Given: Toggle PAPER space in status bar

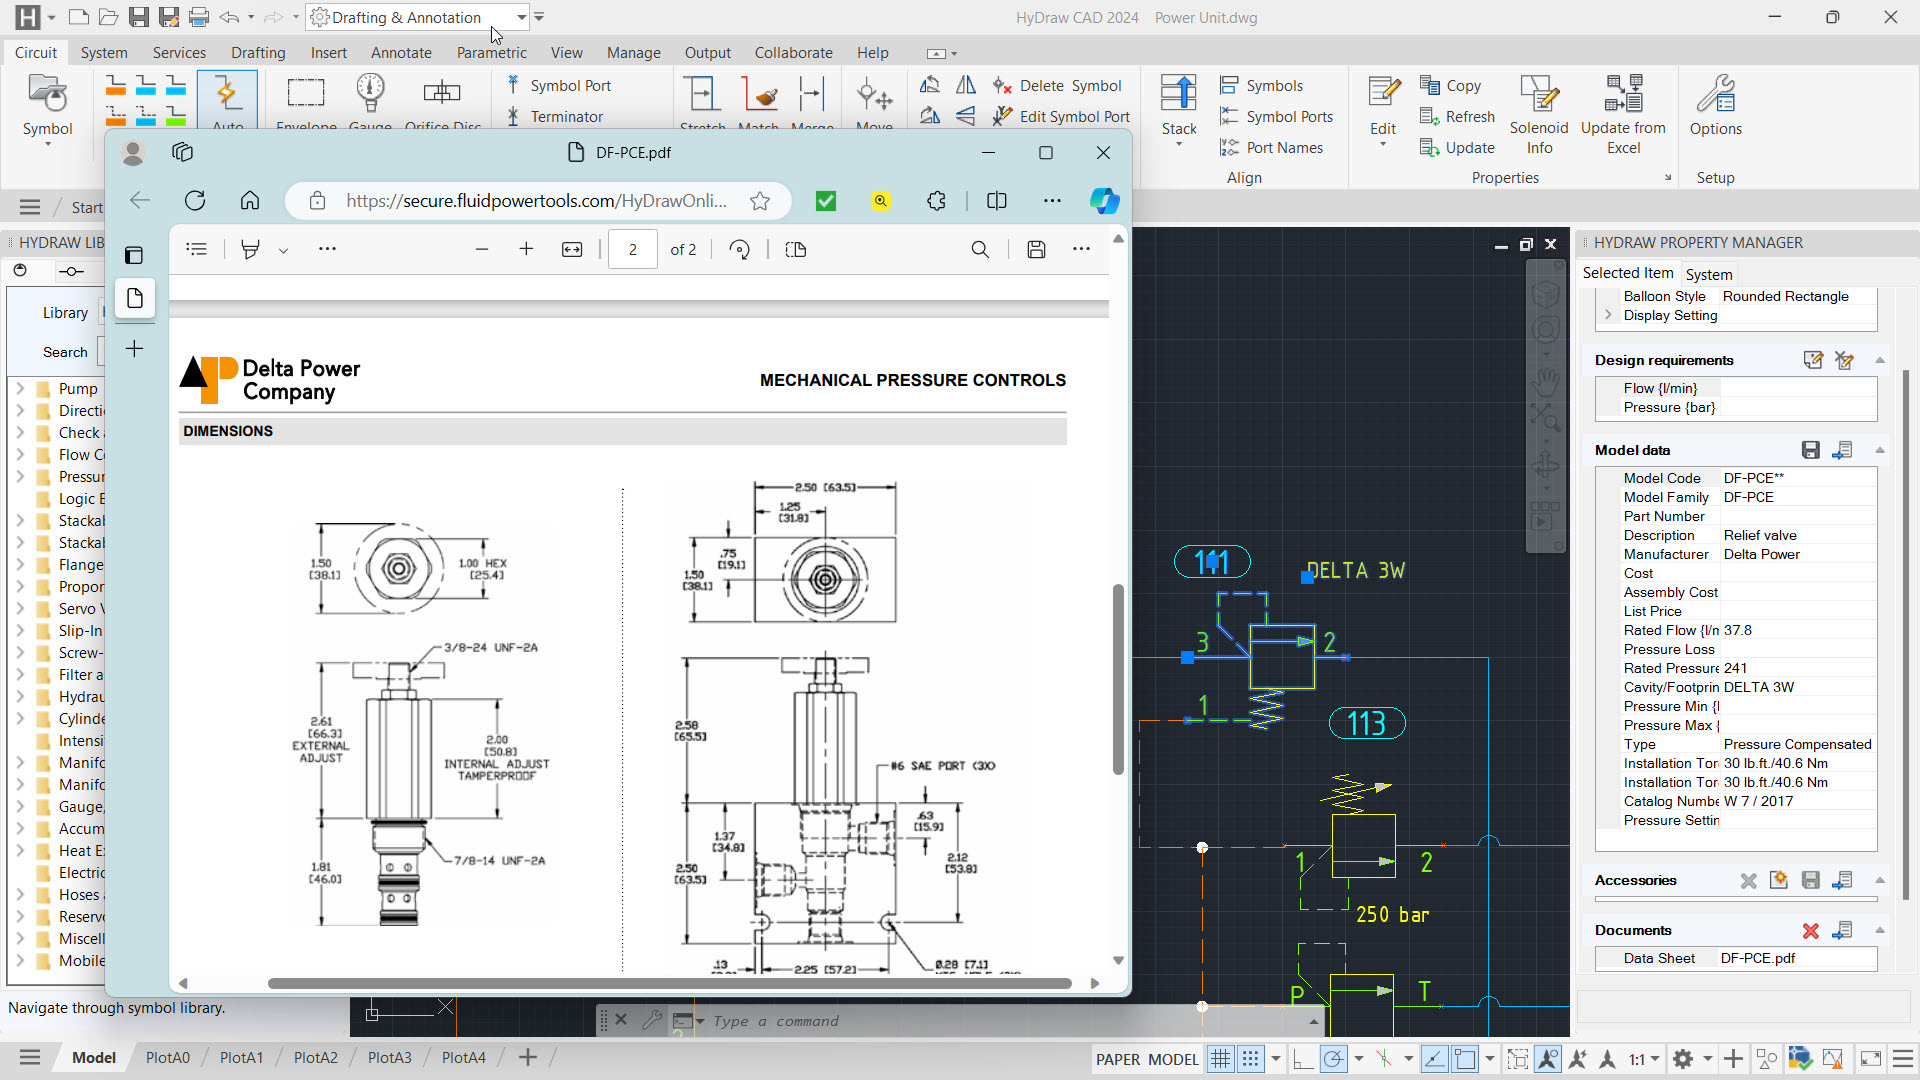Looking at the screenshot, I should (1117, 1060).
